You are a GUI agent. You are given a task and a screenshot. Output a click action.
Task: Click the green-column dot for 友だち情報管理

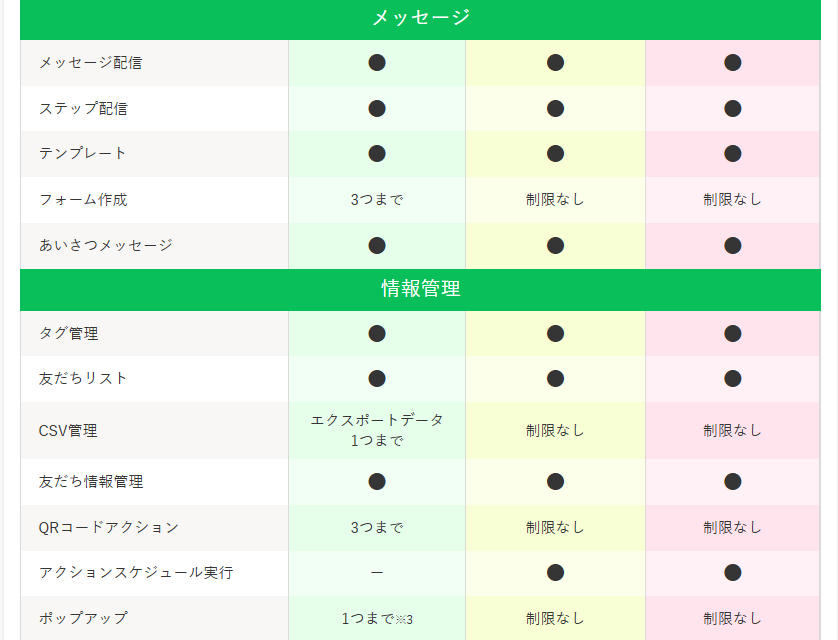(377, 481)
